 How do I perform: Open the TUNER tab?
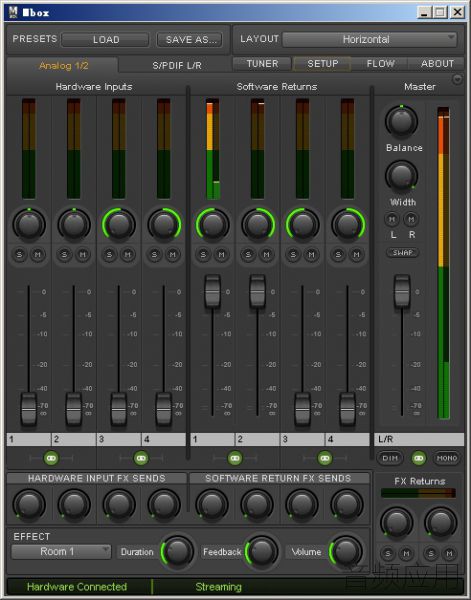point(262,64)
